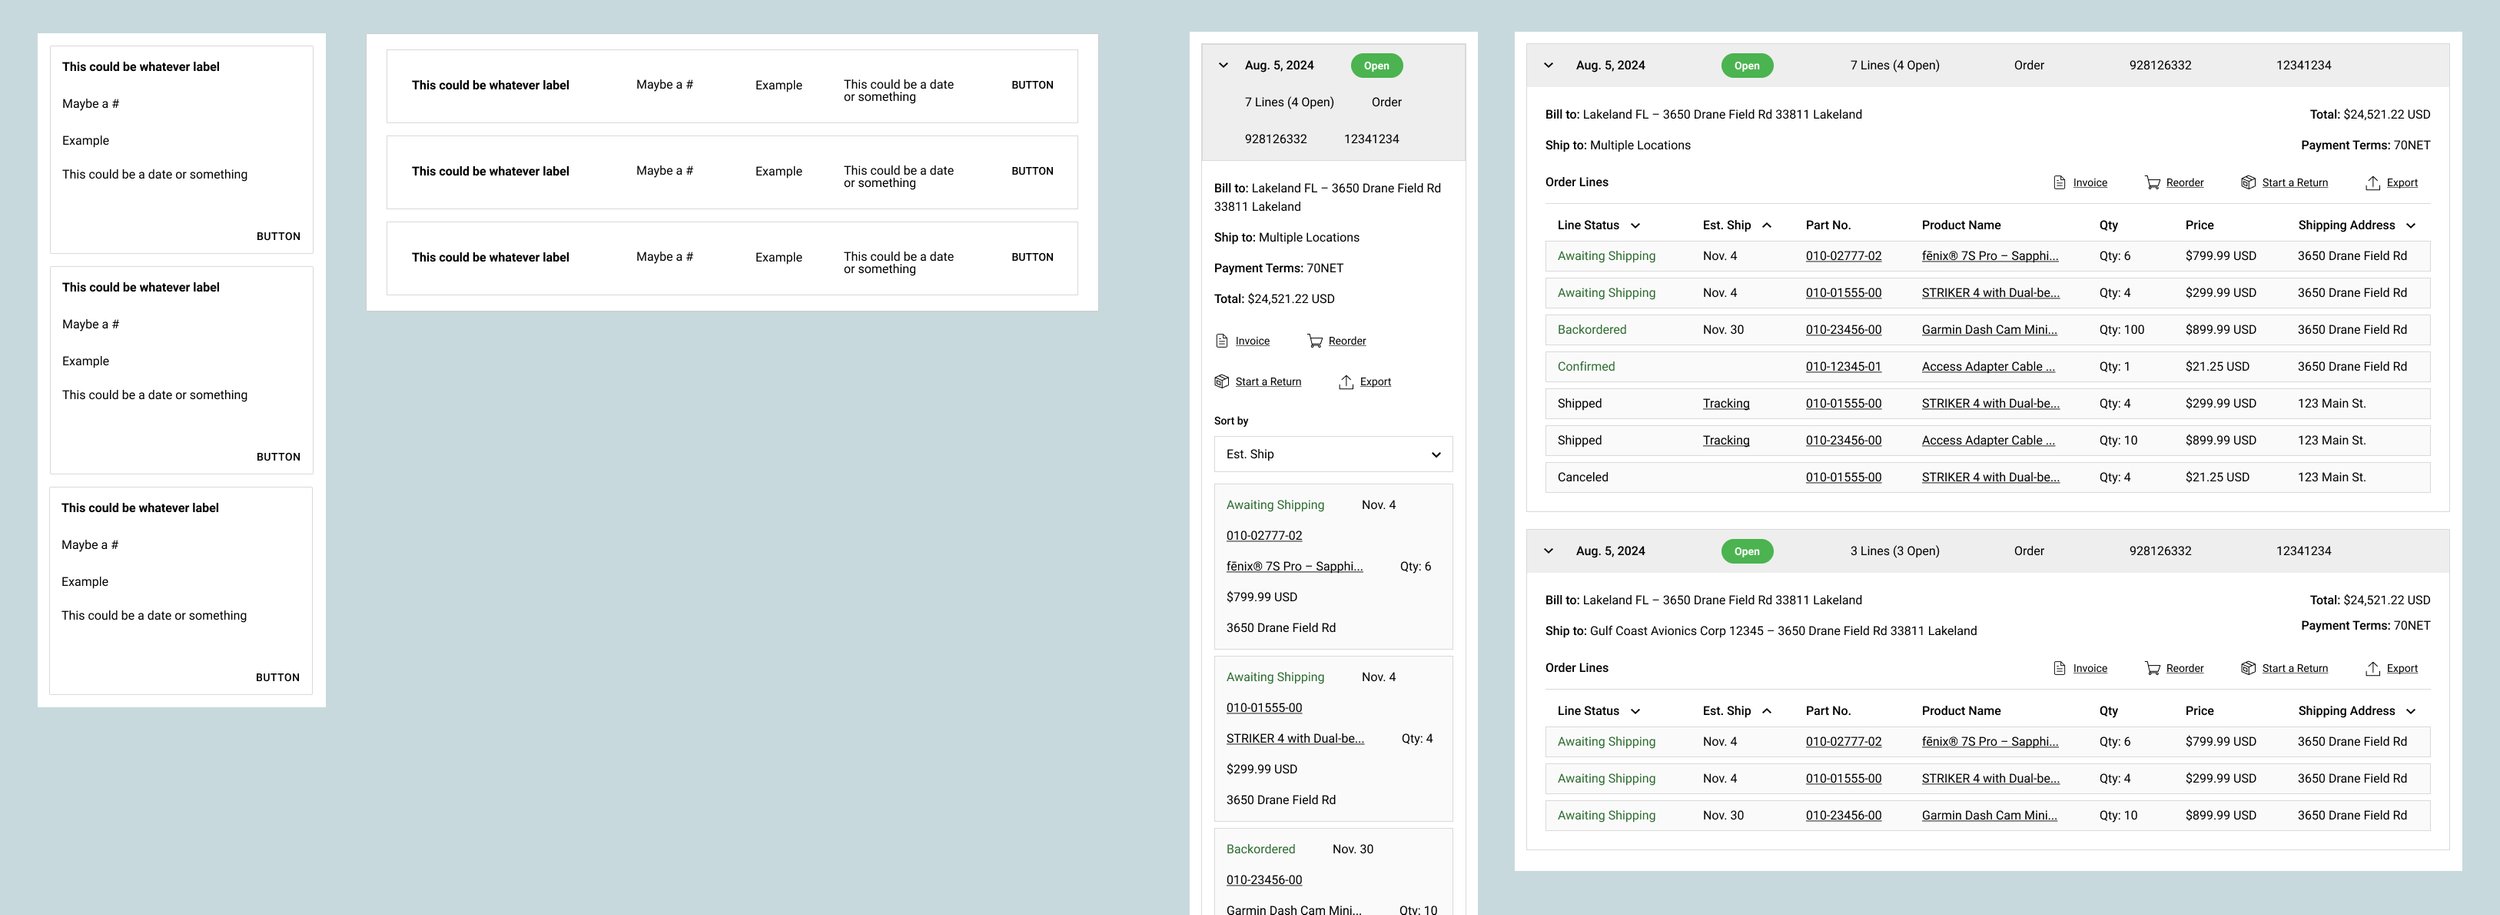Screen dimensions: 2500x915
Task: Open STRIKER 4 with Dual-be link in mobile panel
Action: point(1295,739)
